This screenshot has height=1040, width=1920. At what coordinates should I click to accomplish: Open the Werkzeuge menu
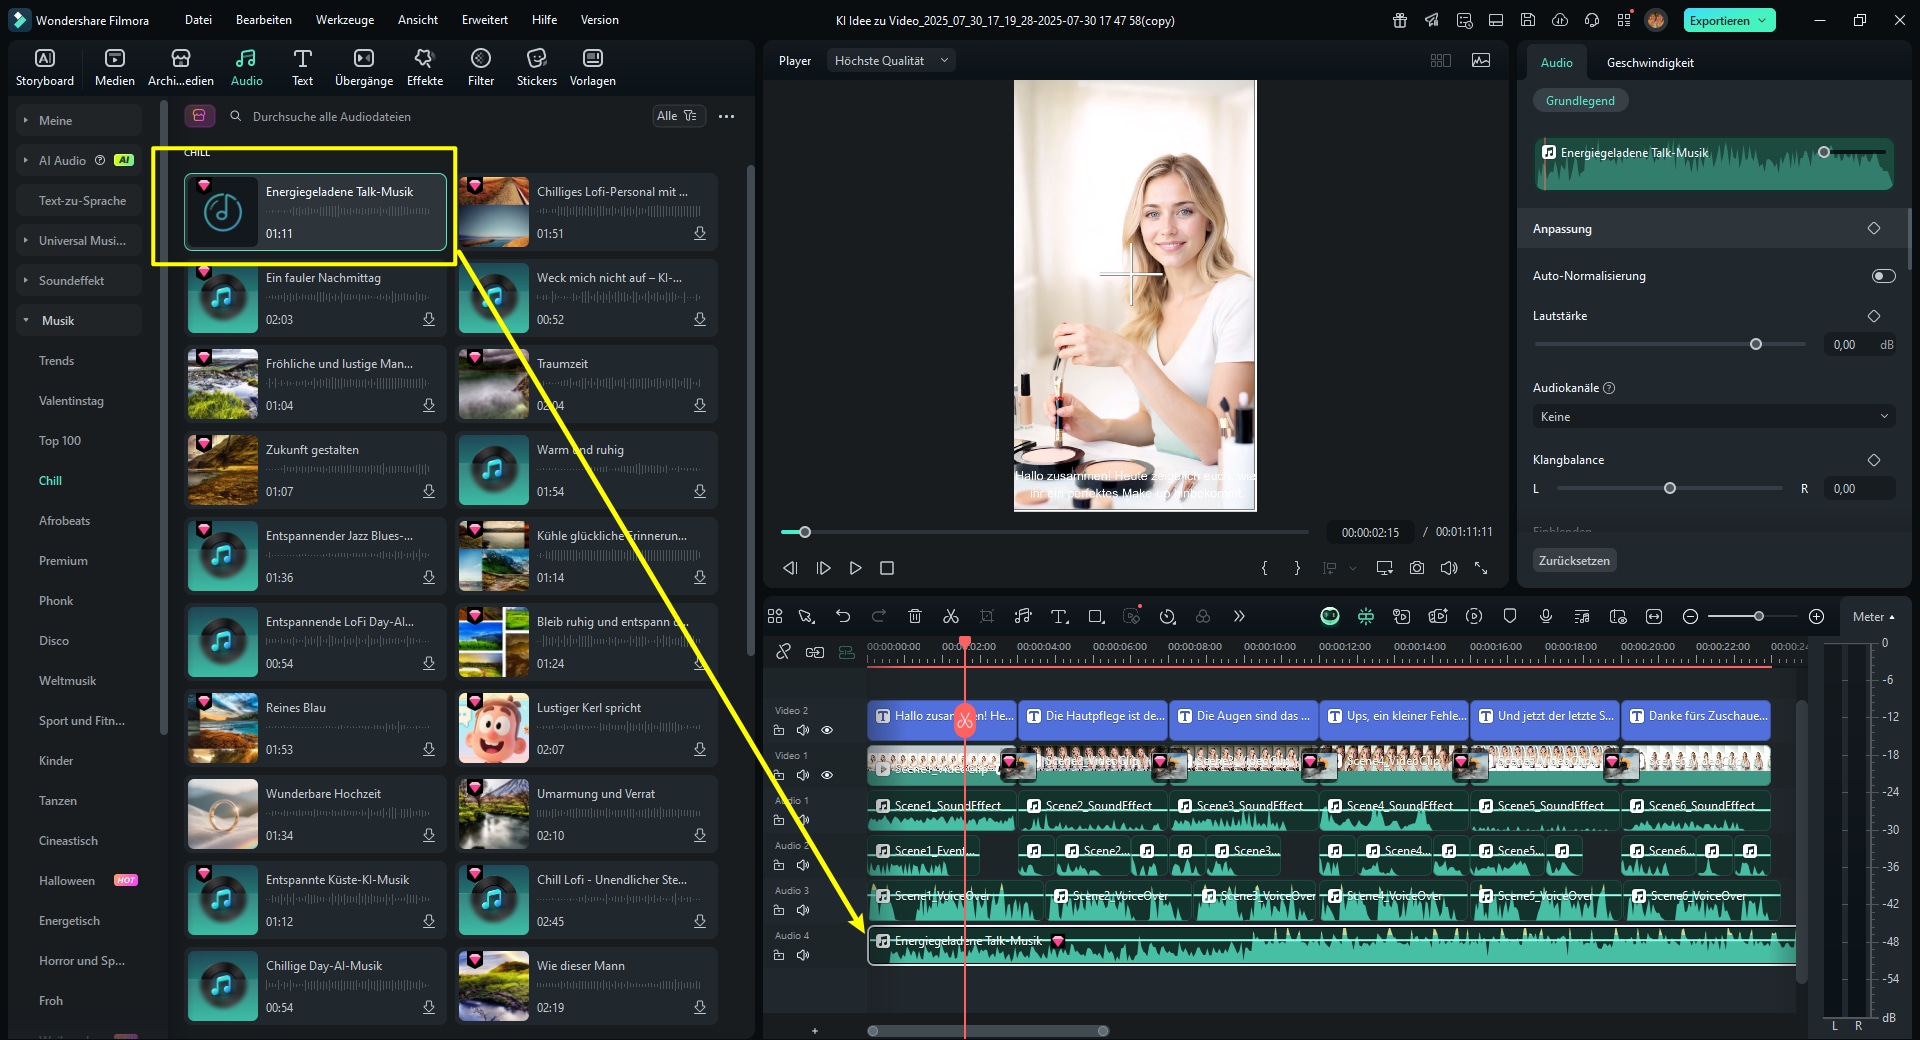[x=344, y=19]
